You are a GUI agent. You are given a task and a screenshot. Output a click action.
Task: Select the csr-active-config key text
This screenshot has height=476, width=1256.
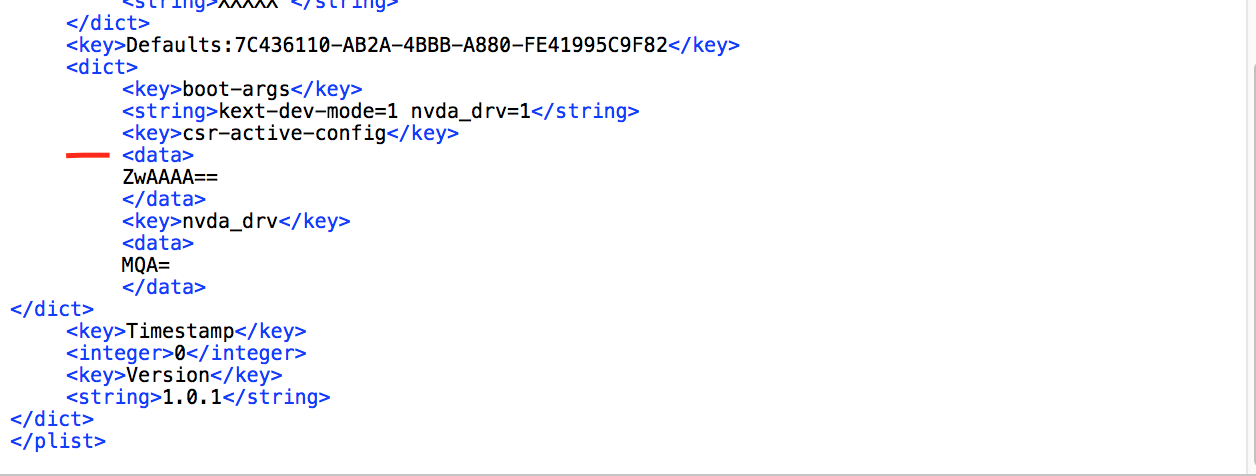pyautogui.click(x=284, y=133)
